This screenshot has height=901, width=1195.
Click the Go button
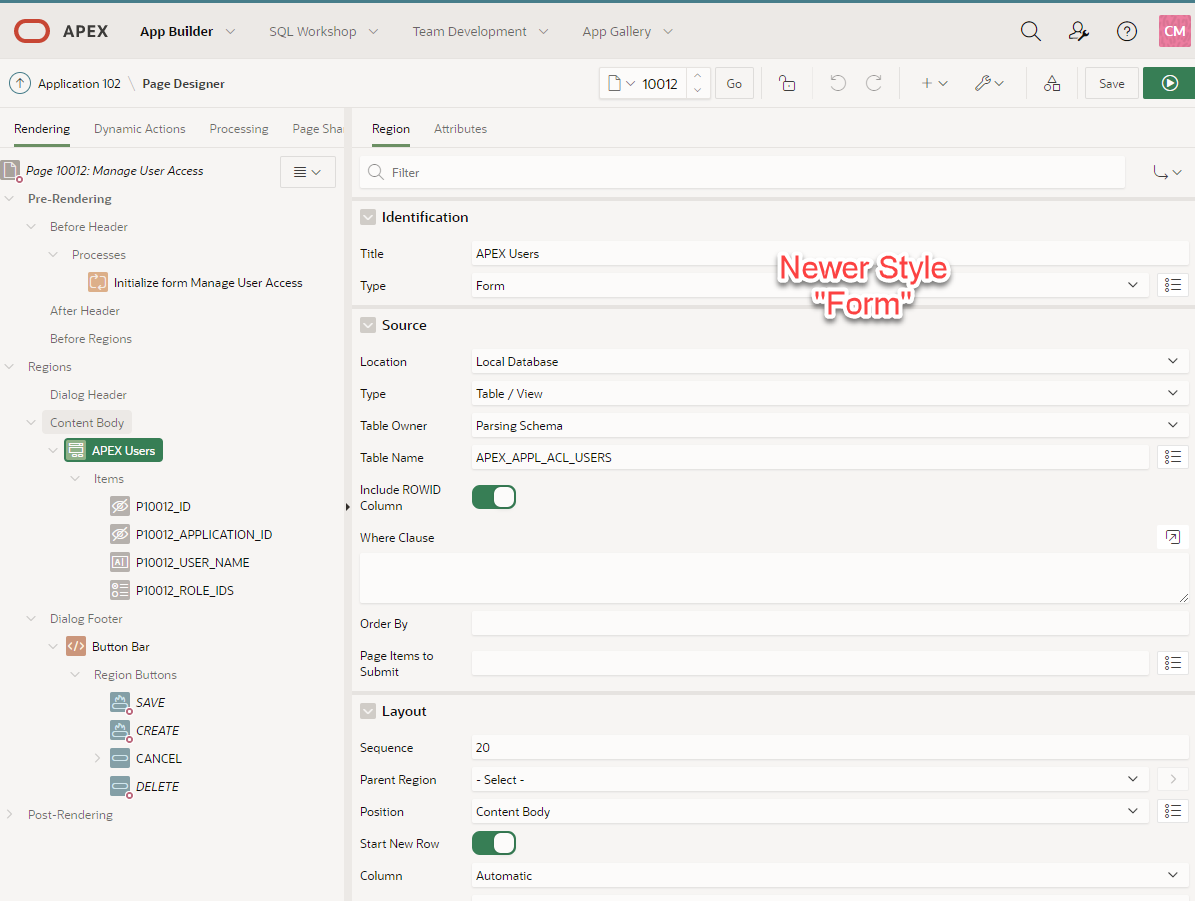[734, 83]
